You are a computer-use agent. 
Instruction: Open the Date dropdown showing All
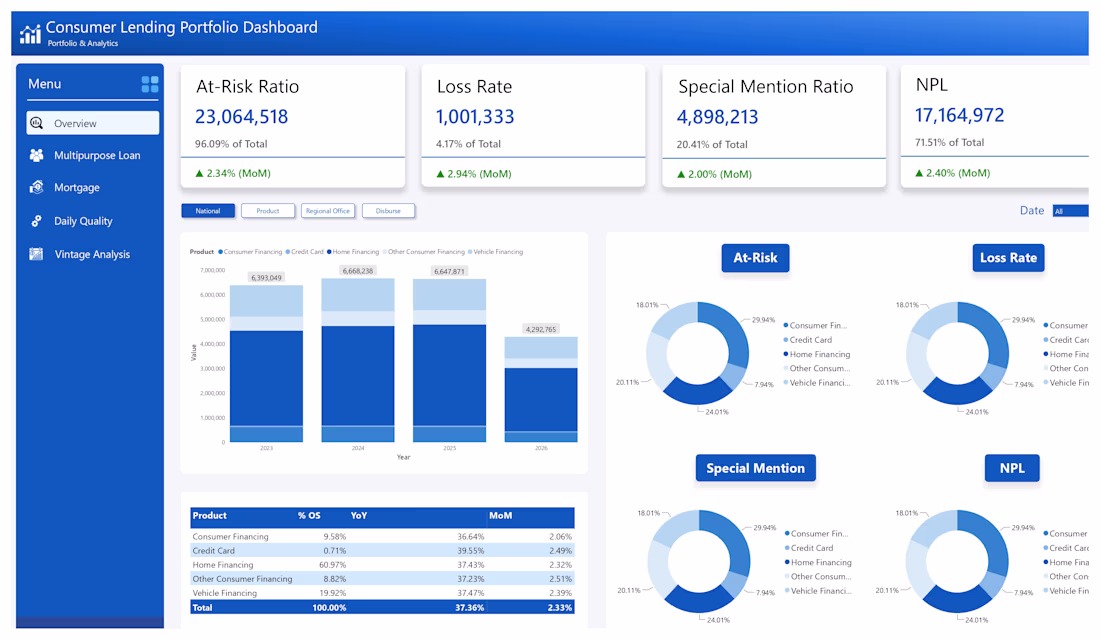click(1070, 211)
